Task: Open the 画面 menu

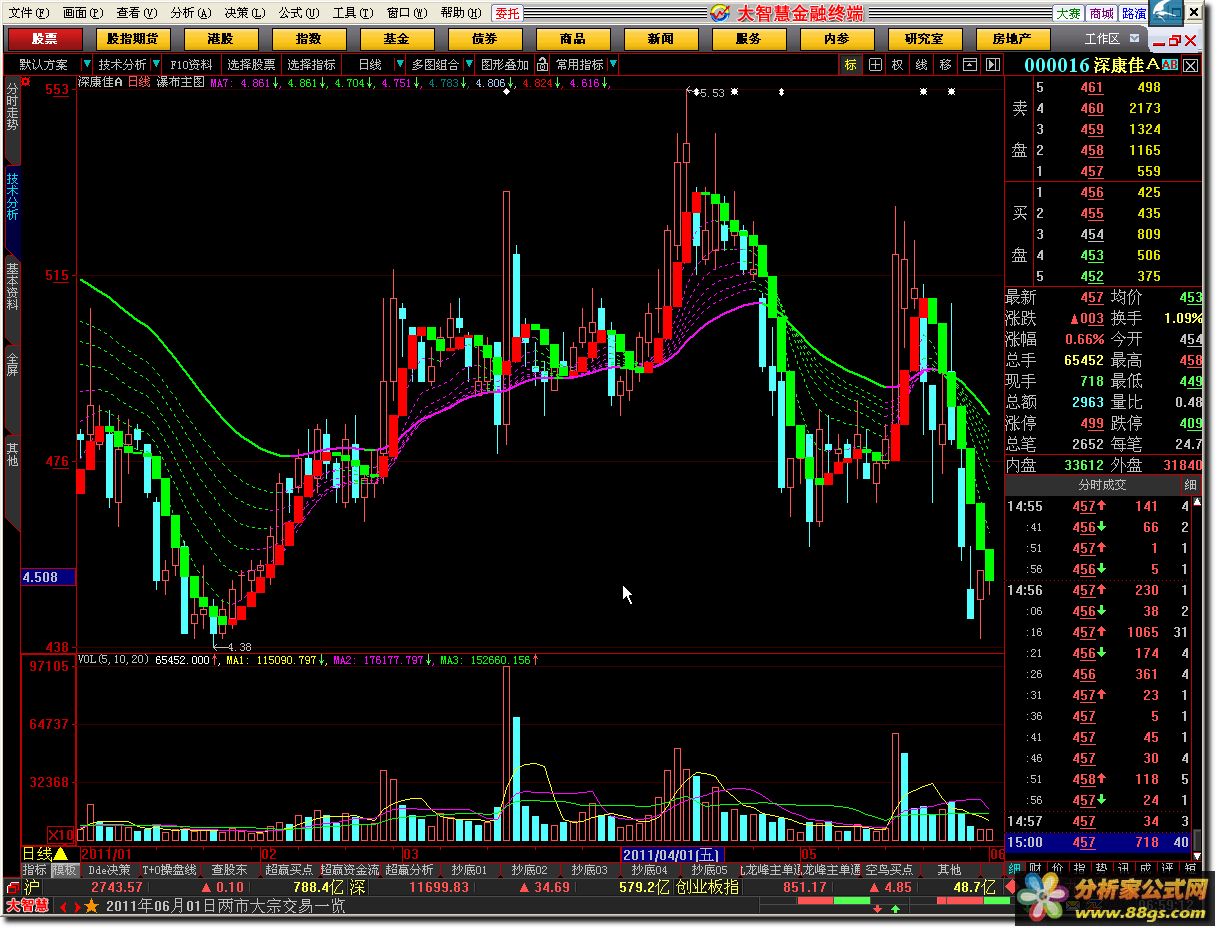Action: pyautogui.click(x=82, y=12)
